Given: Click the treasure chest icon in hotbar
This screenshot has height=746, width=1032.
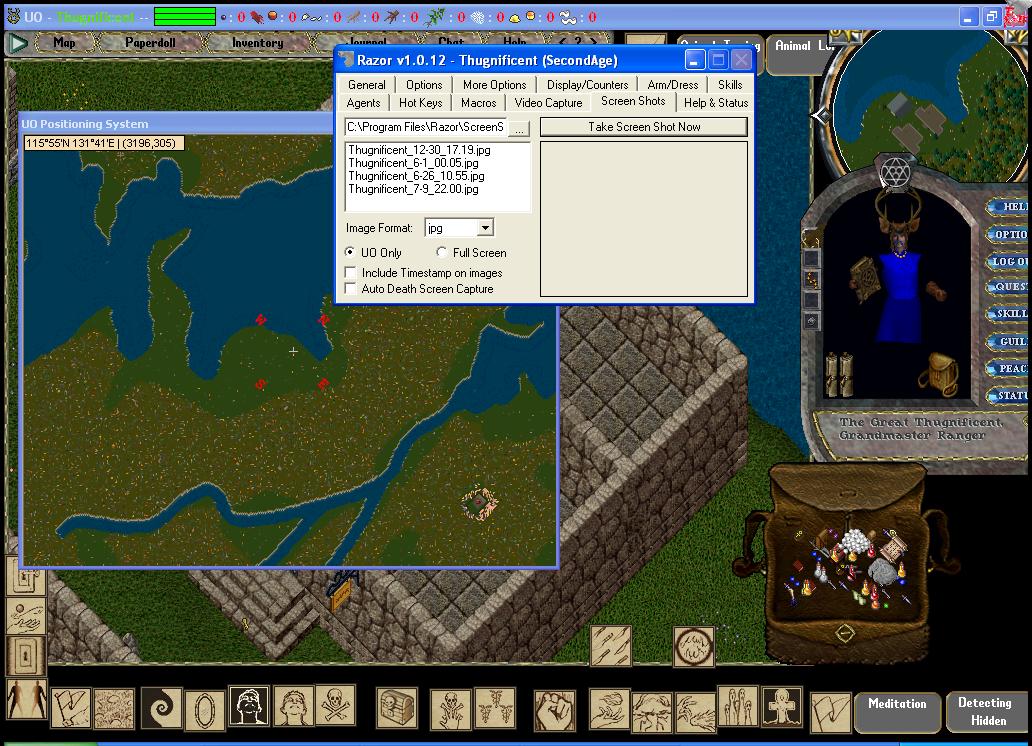Looking at the screenshot, I should [397, 708].
